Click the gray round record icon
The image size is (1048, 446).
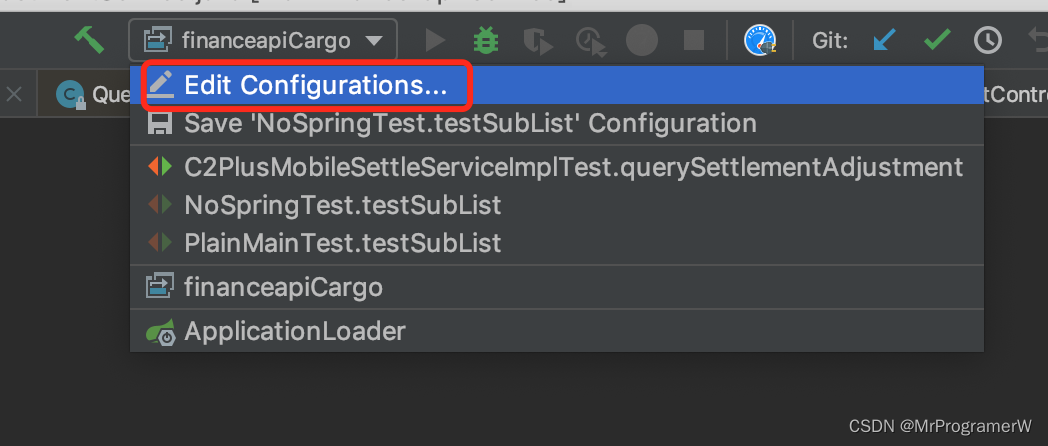point(642,41)
